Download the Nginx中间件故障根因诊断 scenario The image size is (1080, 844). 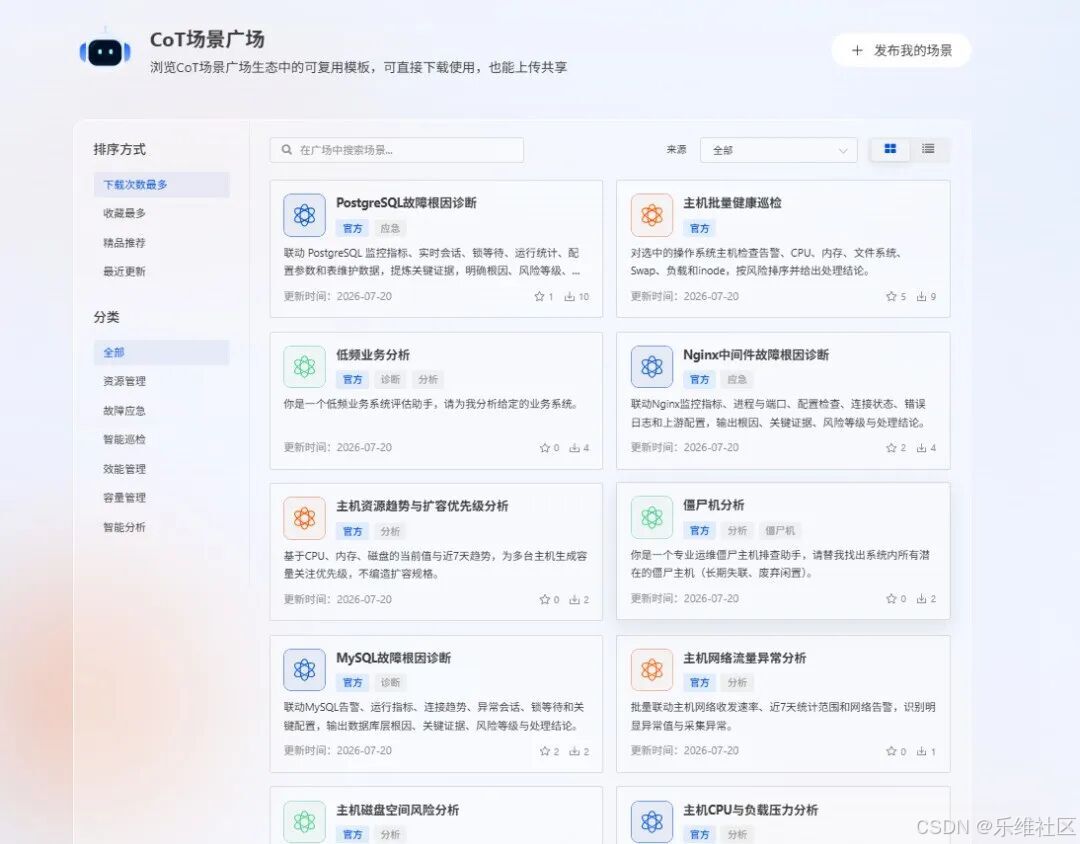click(x=922, y=448)
